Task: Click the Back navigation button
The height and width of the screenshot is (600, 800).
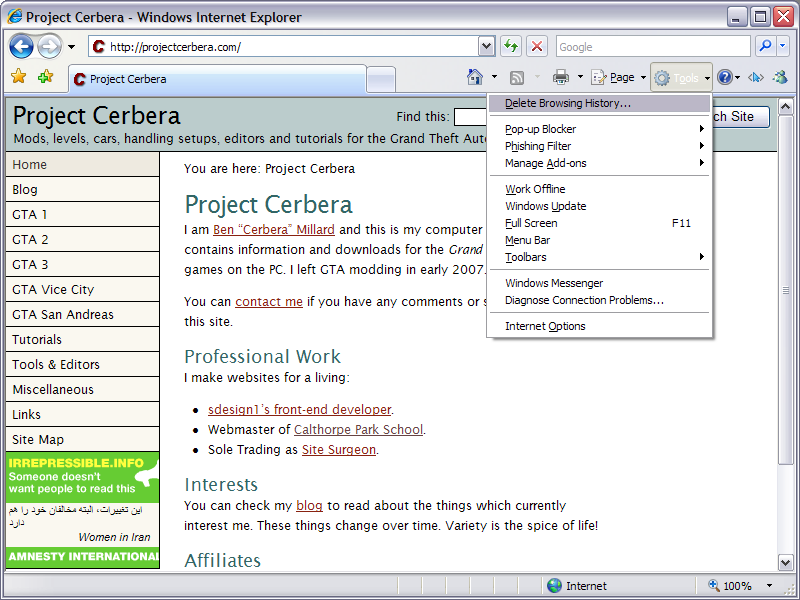Action: click(22, 46)
